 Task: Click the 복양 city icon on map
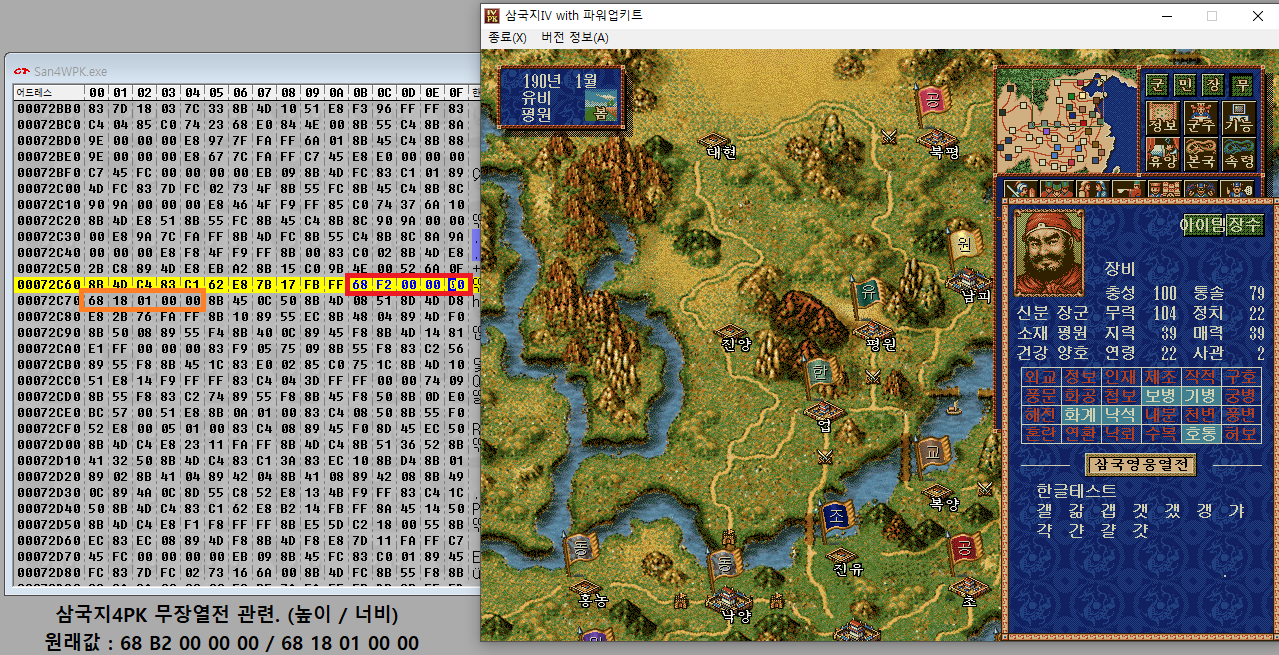click(940, 490)
